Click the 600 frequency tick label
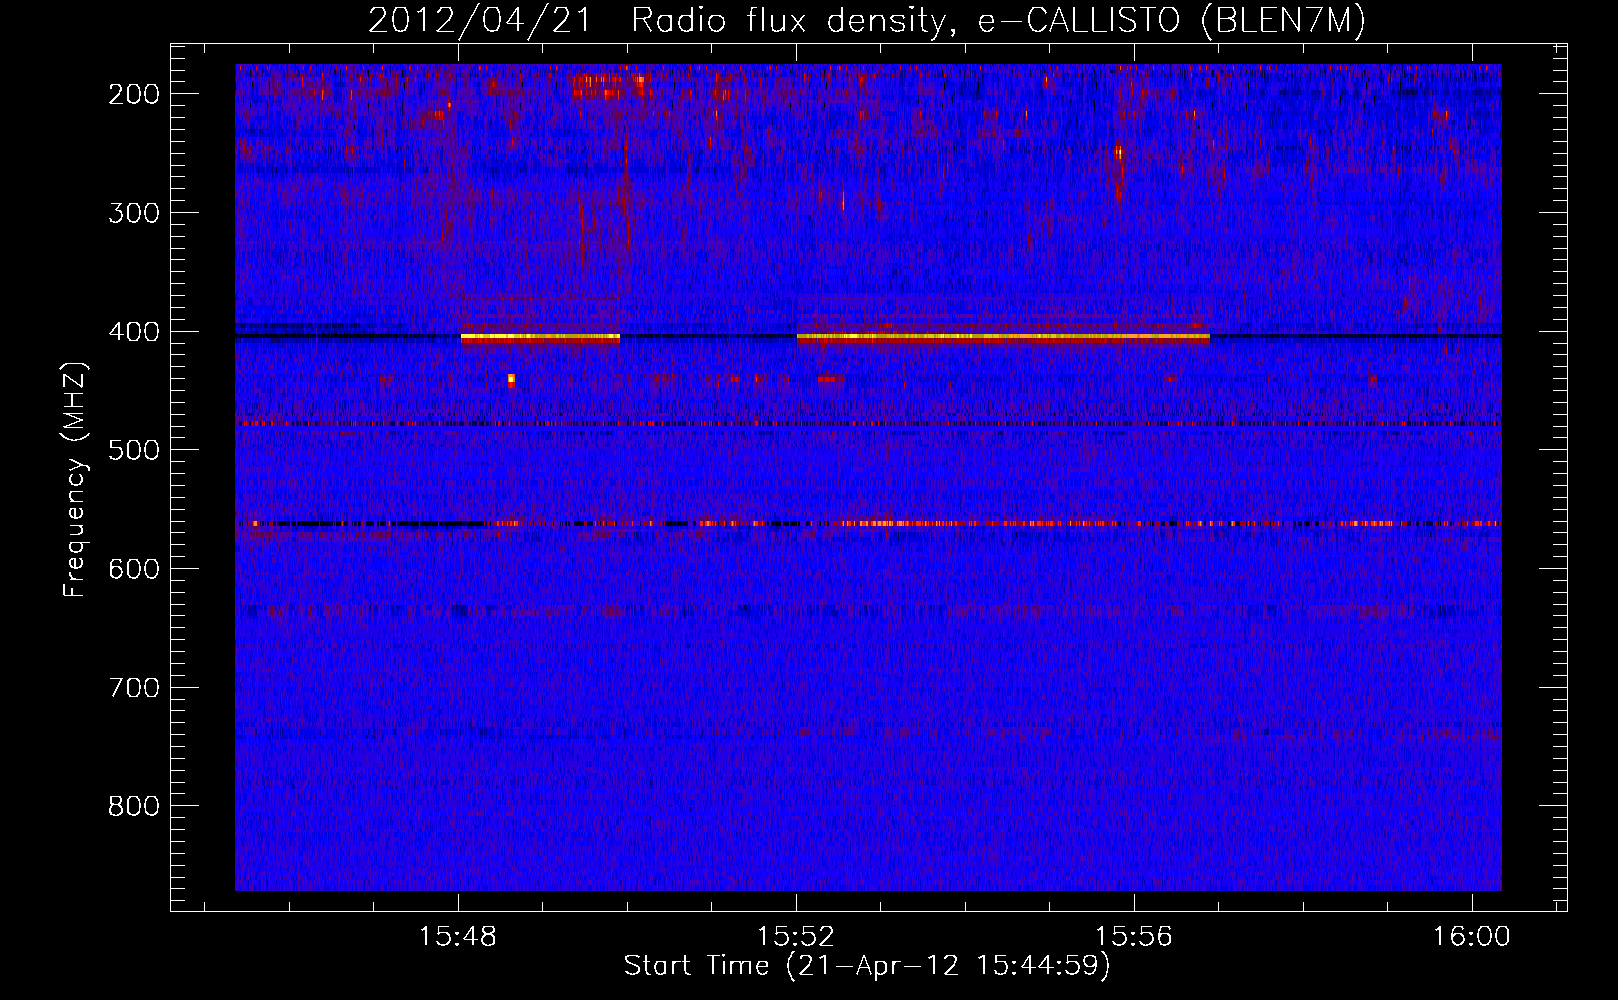Screen dimensions: 1618x1000 coord(133,569)
